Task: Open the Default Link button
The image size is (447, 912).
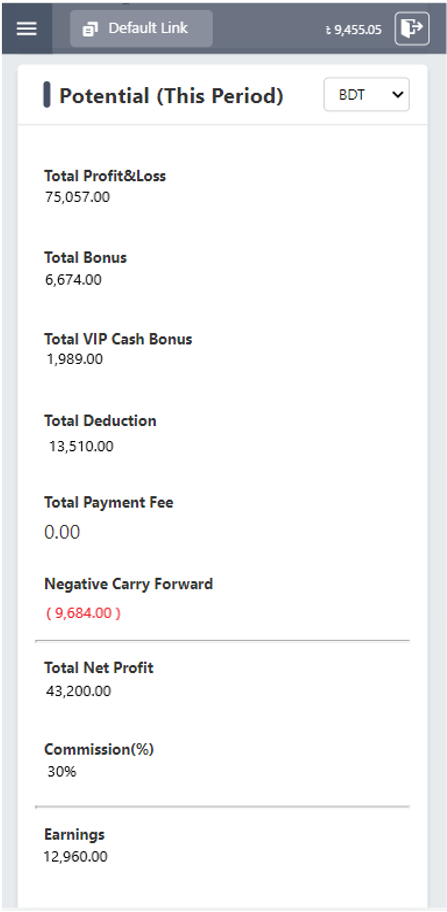Action: pyautogui.click(x=141, y=28)
